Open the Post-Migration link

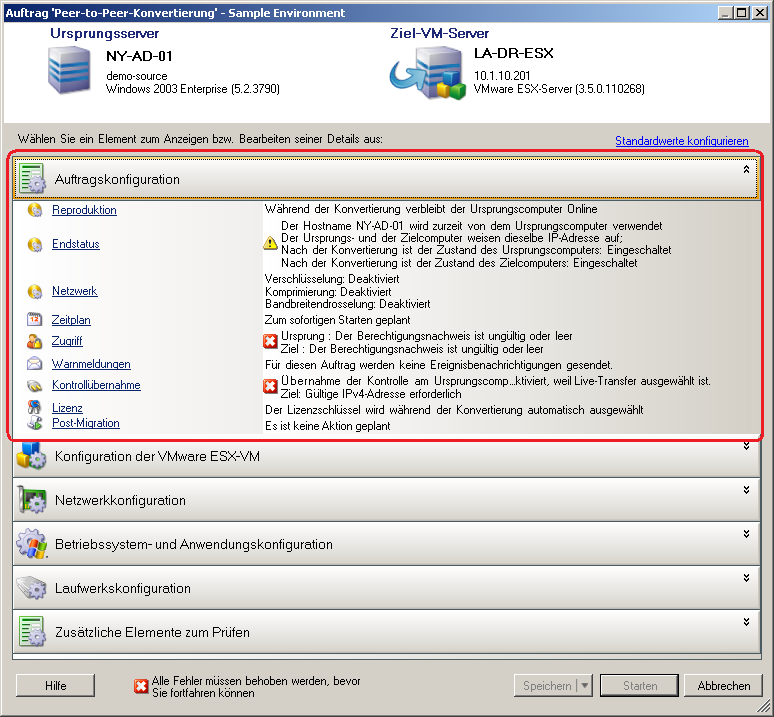(86, 423)
